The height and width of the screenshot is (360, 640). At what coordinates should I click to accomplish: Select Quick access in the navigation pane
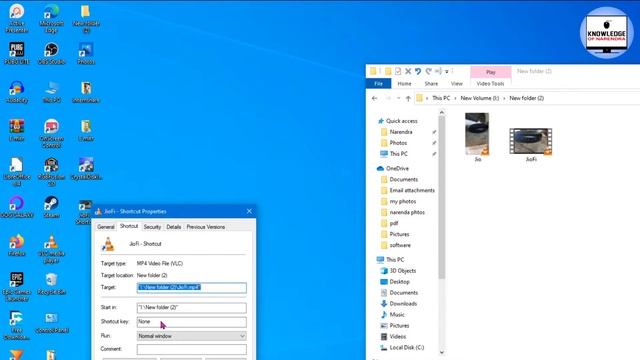coord(402,121)
